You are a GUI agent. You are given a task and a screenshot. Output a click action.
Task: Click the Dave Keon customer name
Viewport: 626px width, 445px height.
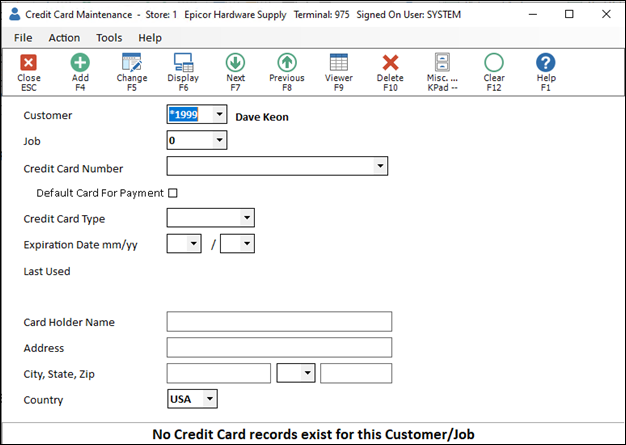(262, 117)
